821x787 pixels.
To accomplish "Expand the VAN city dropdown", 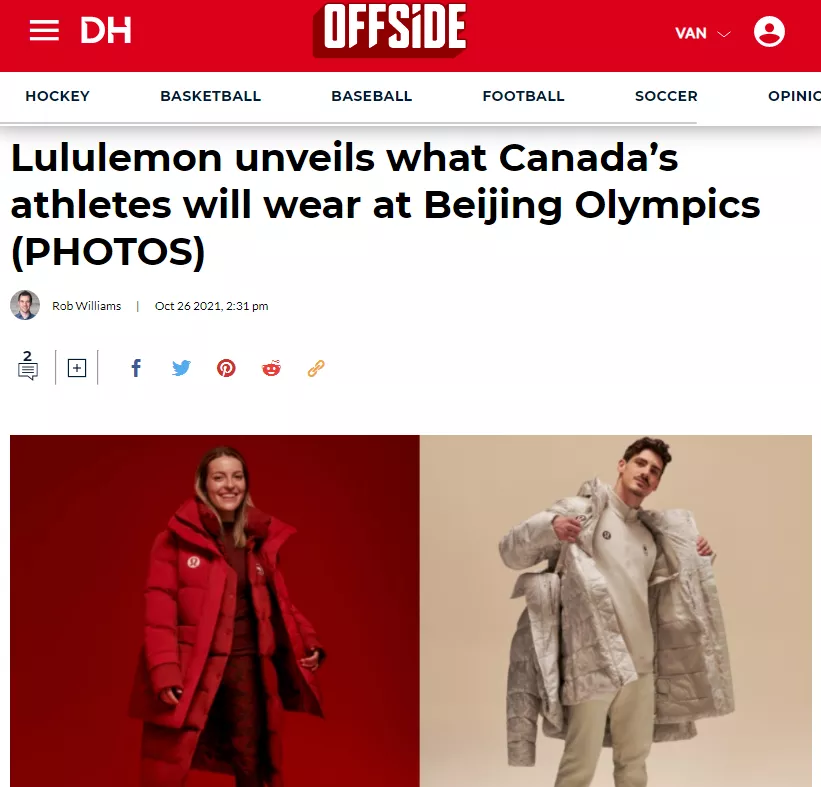I will pos(703,34).
